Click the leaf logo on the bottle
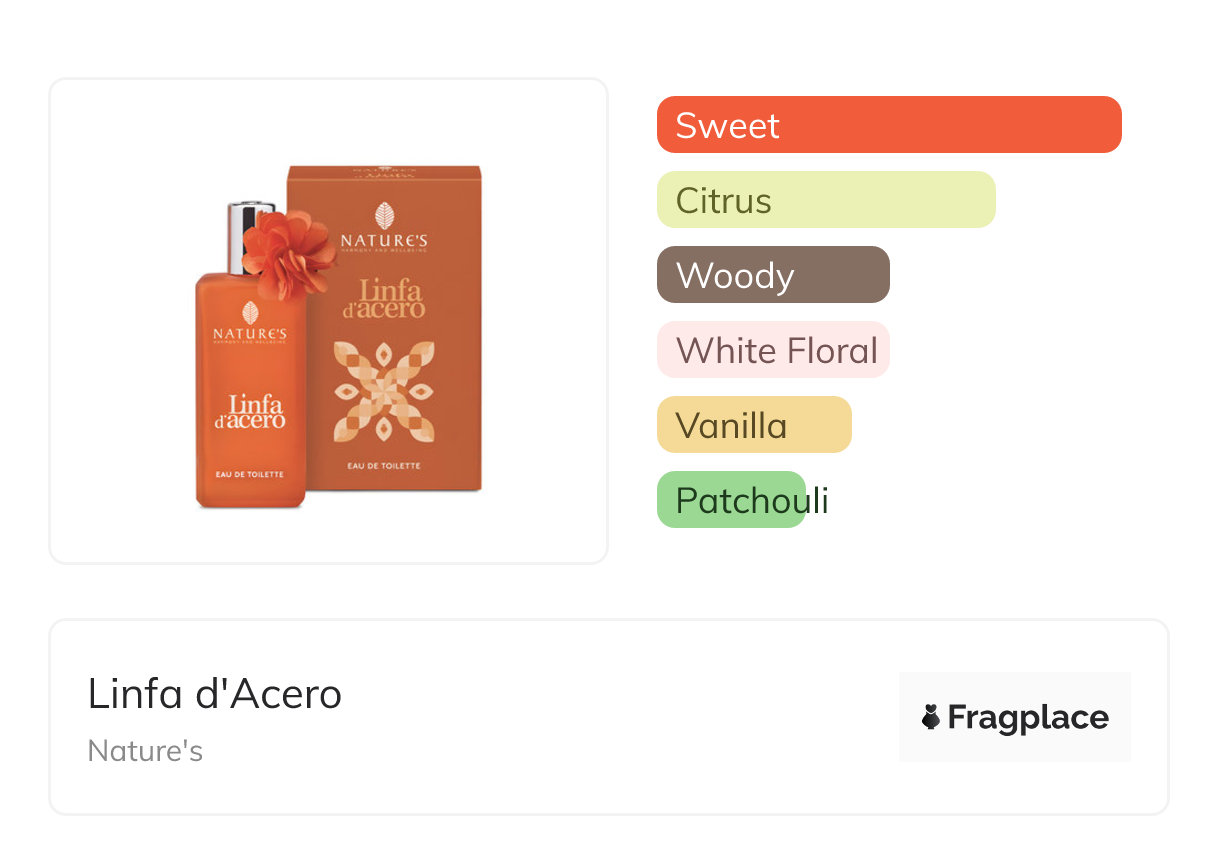The width and height of the screenshot is (1218, 864). pos(249,312)
